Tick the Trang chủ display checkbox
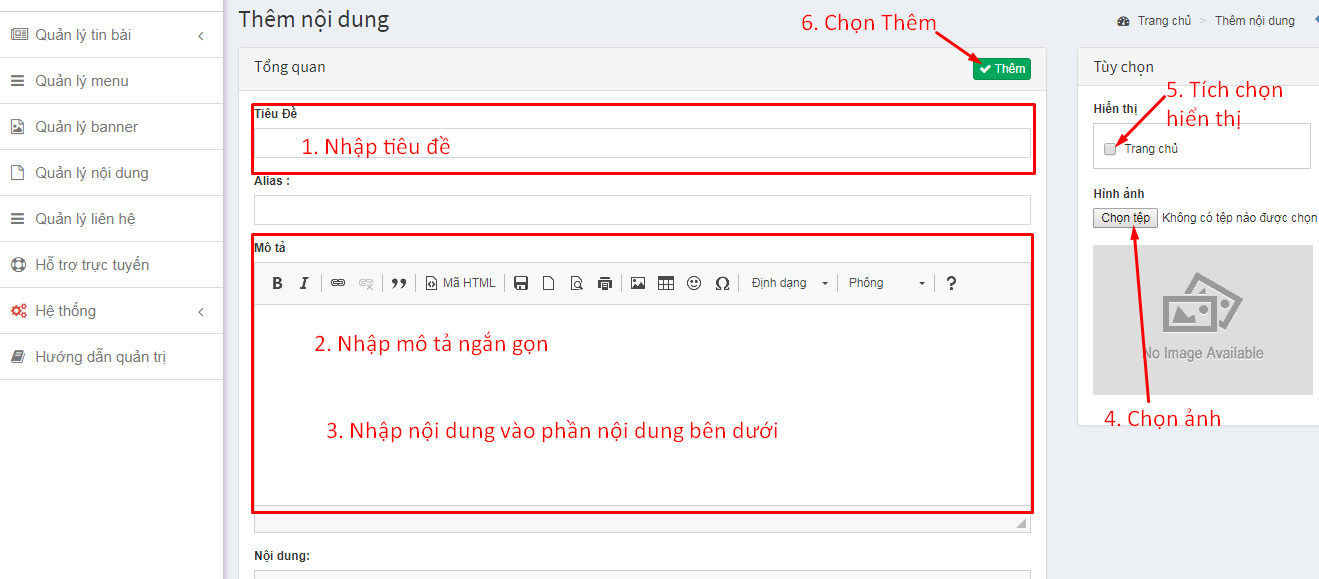1319x579 pixels. pos(1110,149)
